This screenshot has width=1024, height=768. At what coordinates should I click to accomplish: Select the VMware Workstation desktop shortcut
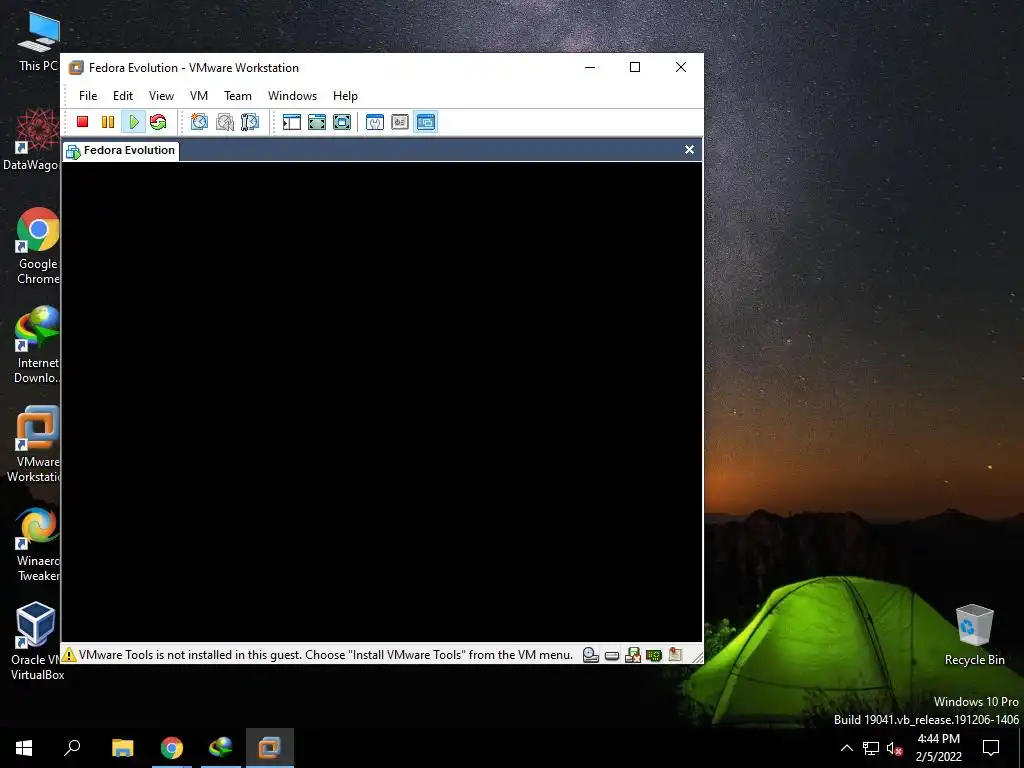coord(34,444)
